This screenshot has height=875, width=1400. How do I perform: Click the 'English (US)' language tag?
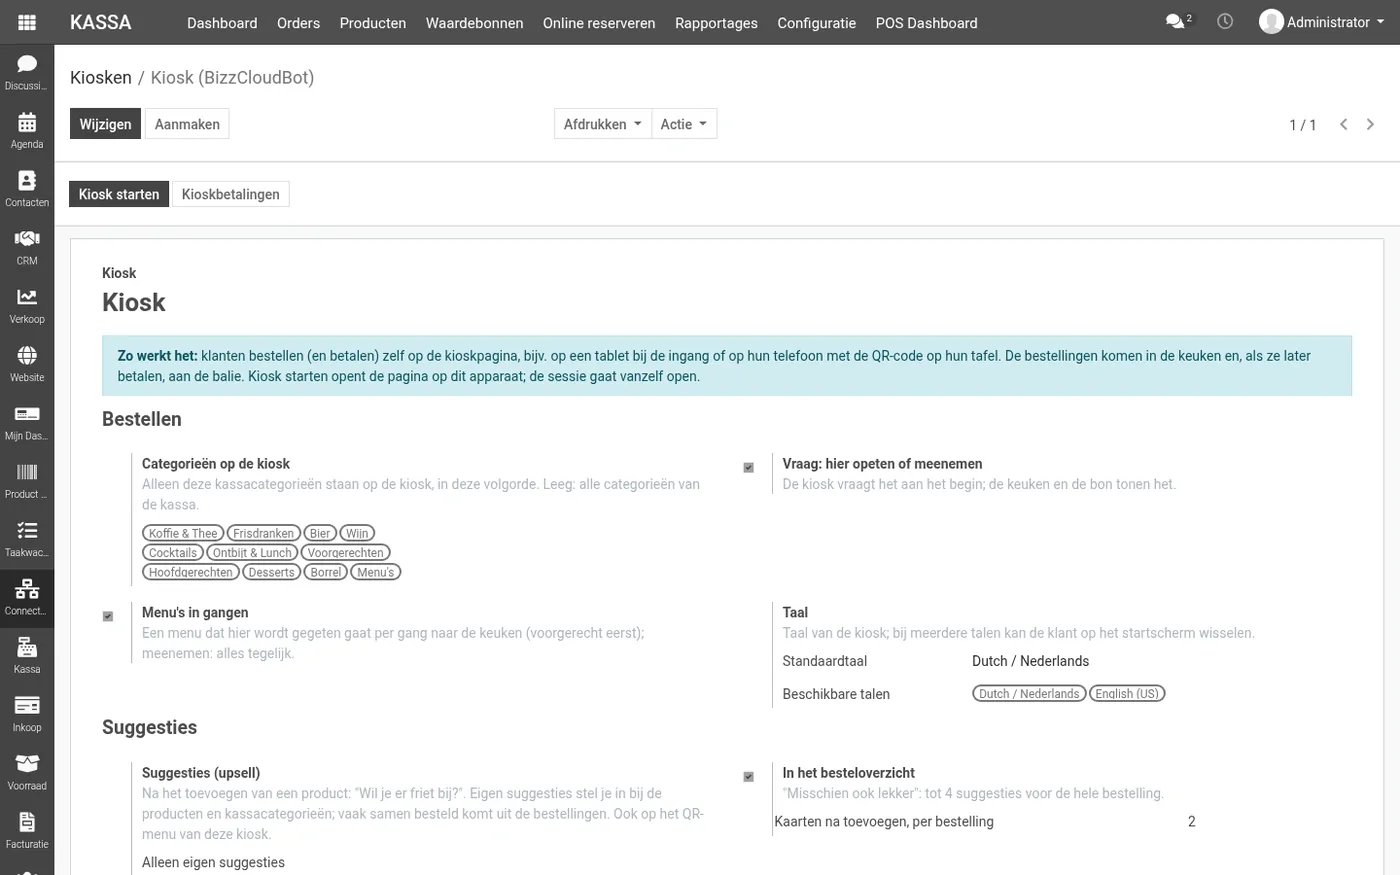(x=1127, y=694)
